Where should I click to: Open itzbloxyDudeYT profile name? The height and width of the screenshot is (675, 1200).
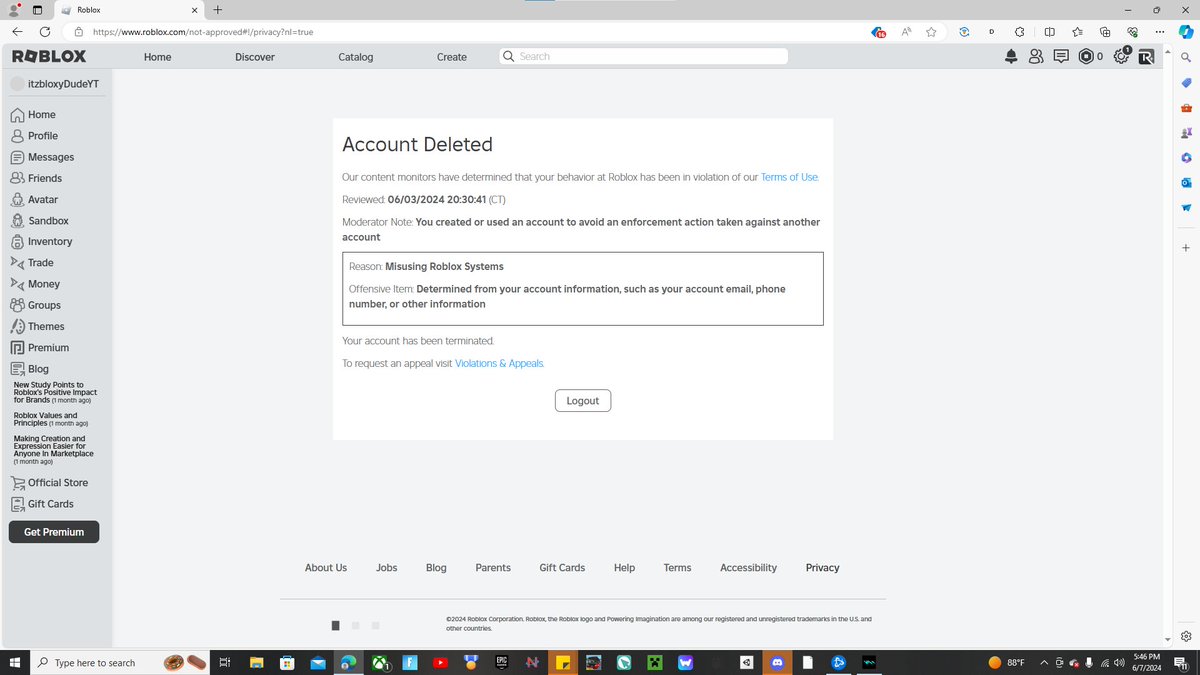pyautogui.click(x=63, y=84)
